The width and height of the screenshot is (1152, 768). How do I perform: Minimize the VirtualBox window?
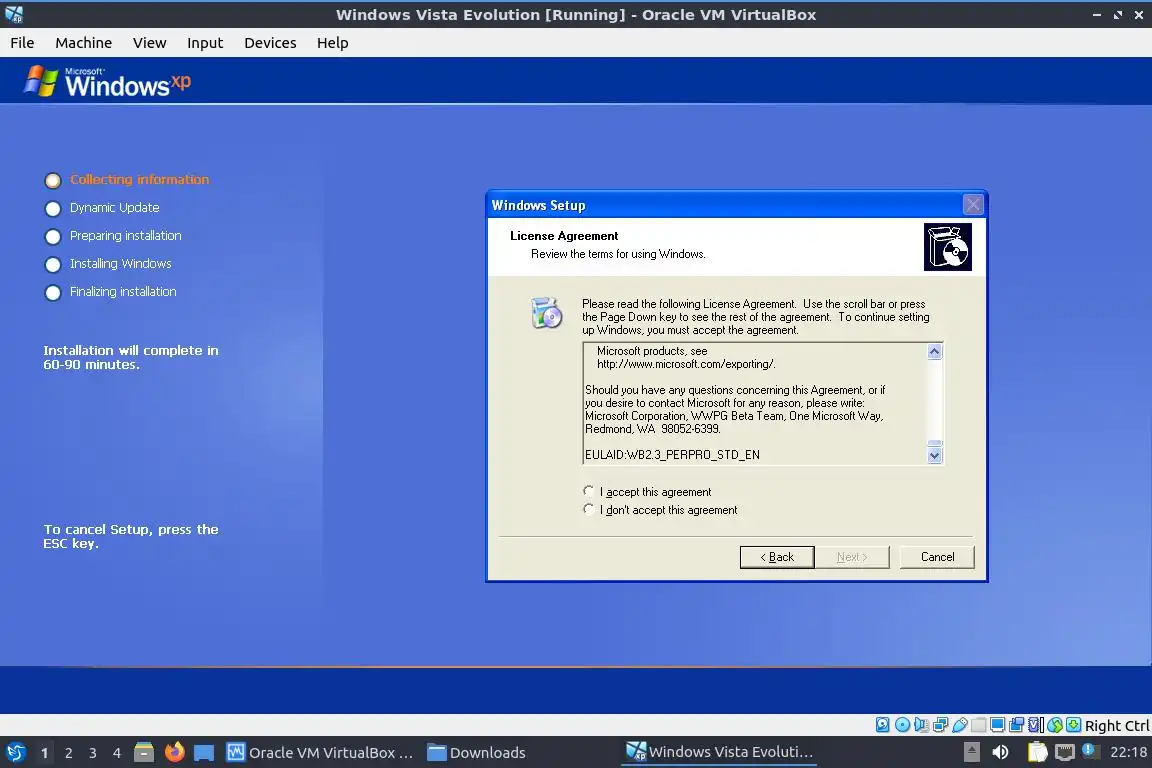(x=1097, y=14)
